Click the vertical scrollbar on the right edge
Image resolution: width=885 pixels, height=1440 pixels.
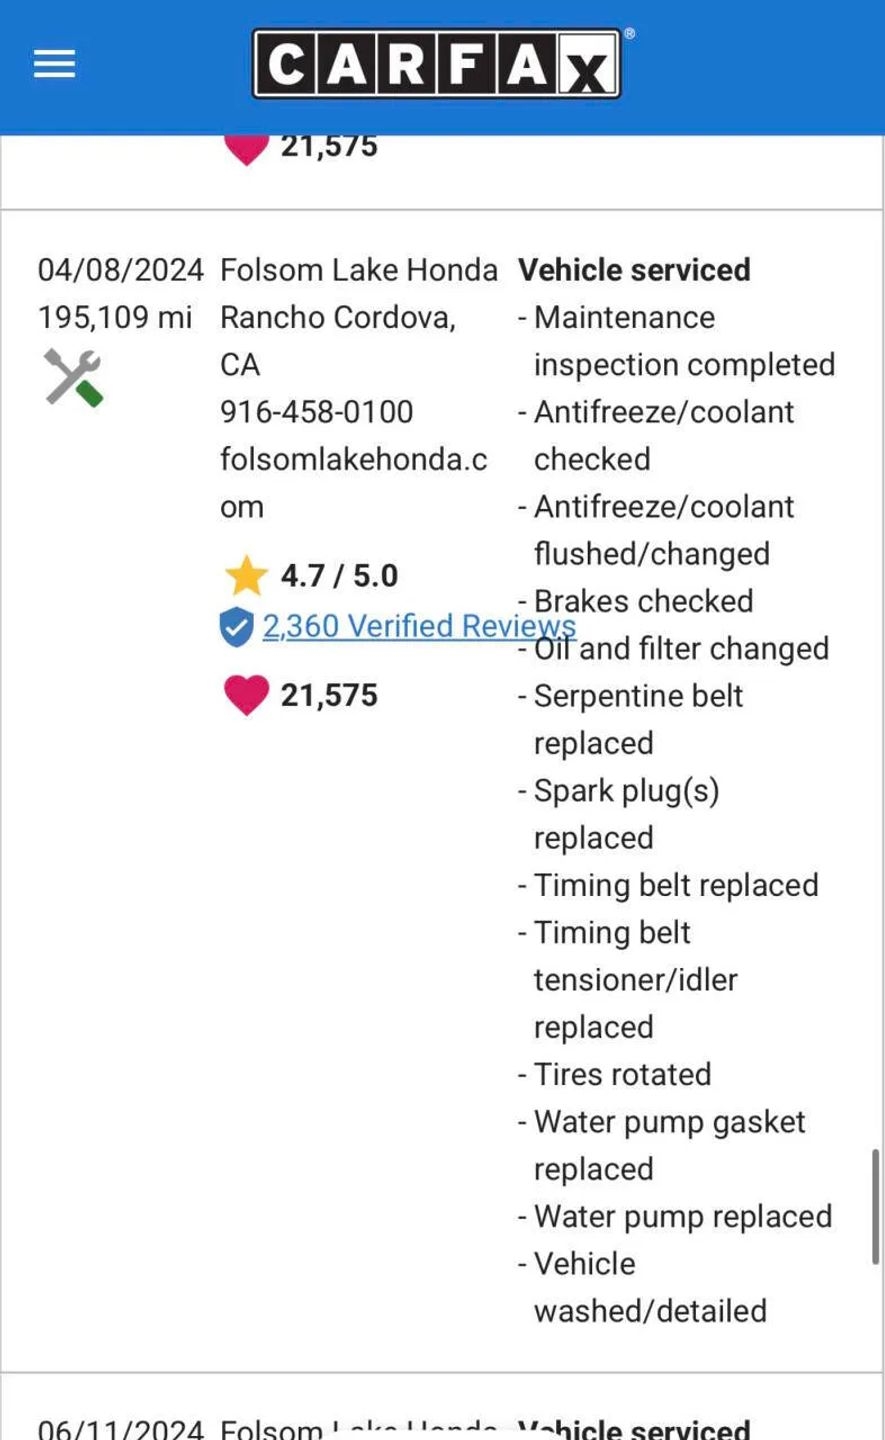click(875, 1205)
